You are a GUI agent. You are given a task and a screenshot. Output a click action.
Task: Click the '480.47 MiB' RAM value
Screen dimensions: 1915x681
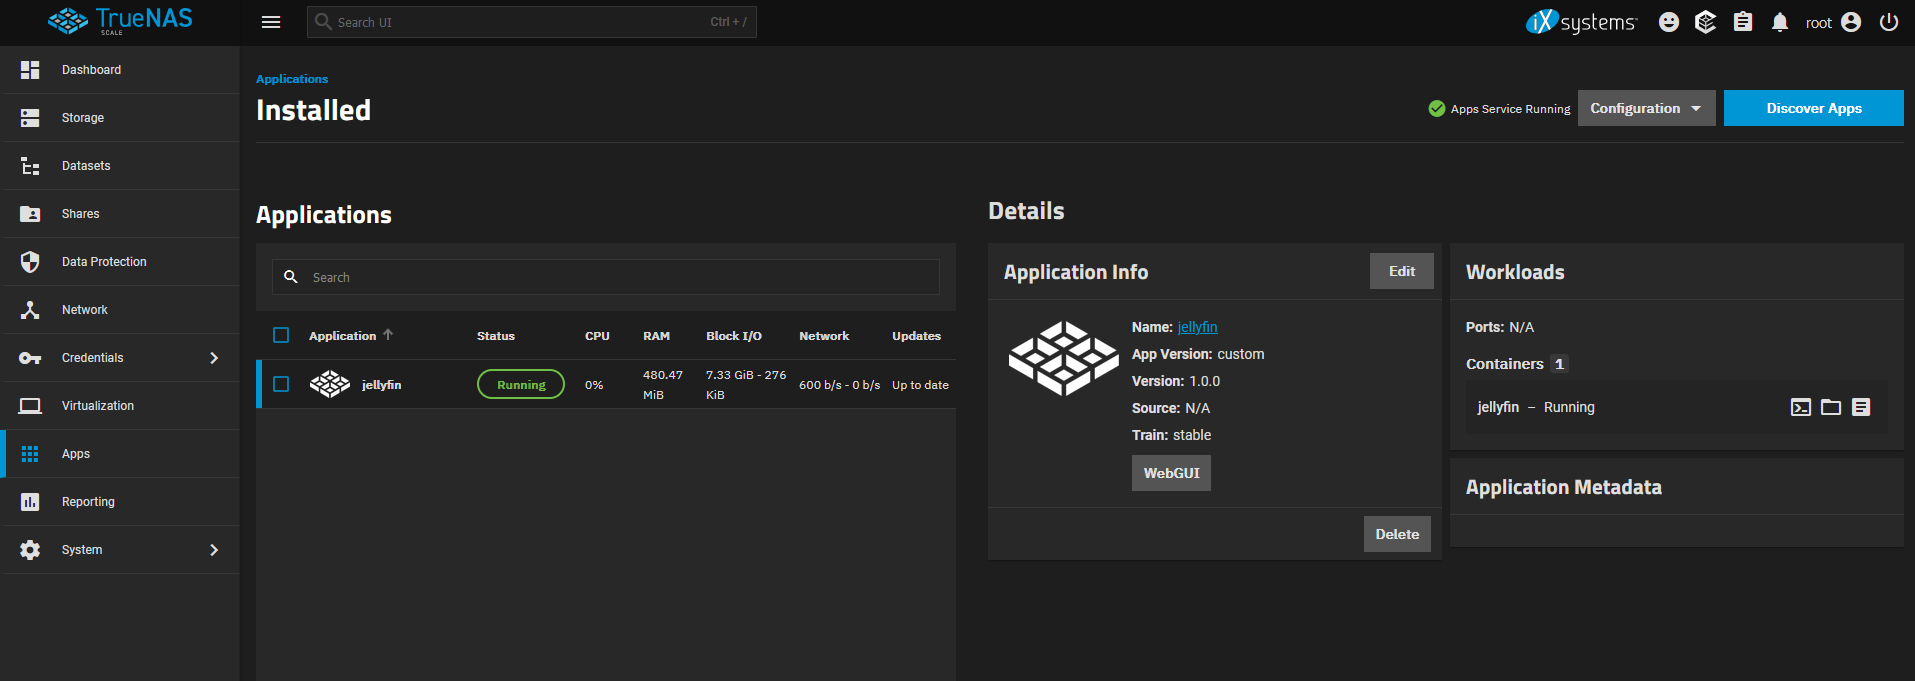coord(663,385)
